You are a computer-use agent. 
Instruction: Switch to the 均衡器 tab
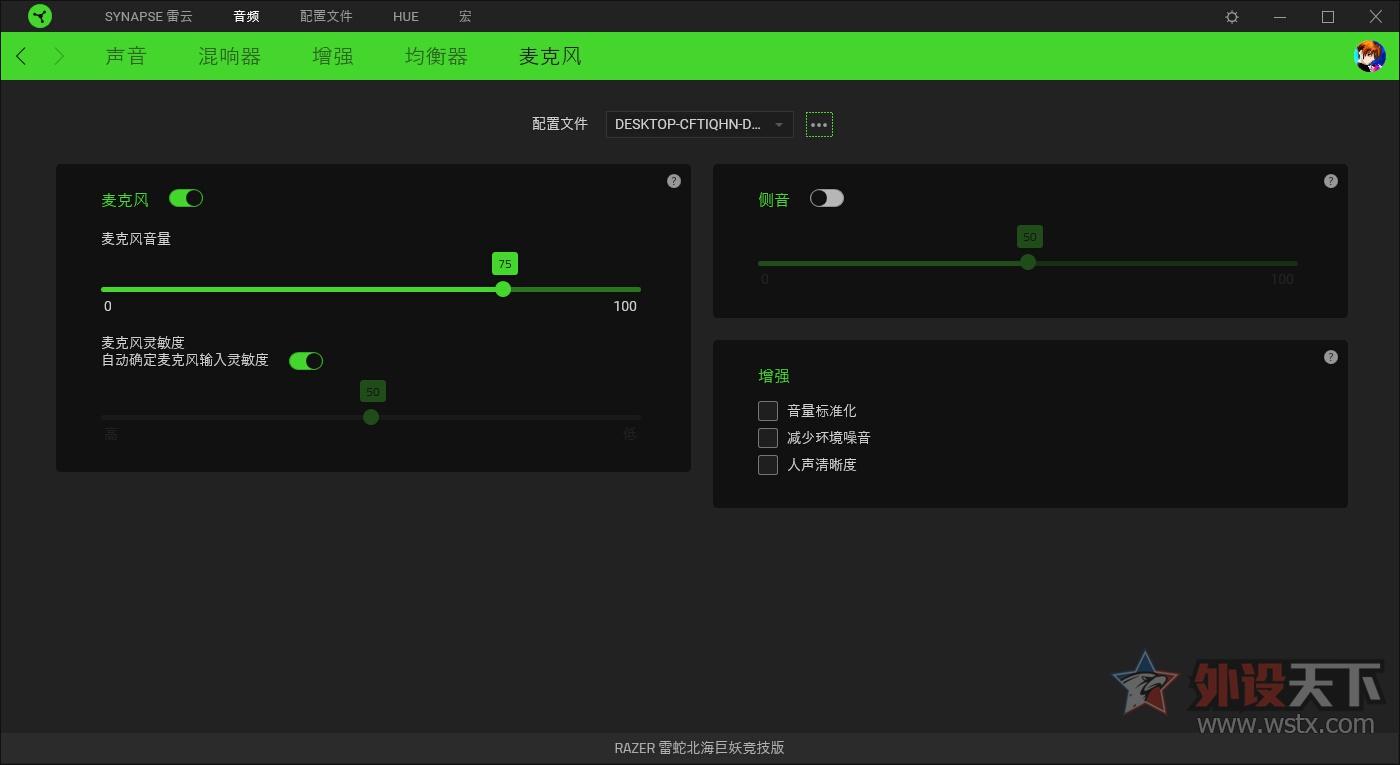(x=436, y=56)
